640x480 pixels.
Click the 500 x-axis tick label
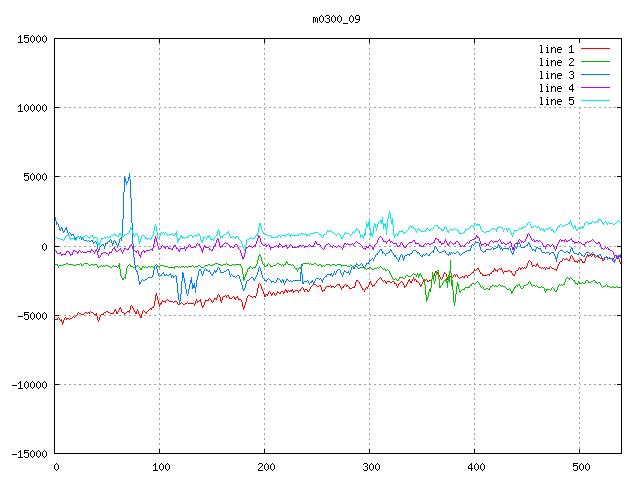(x=579, y=467)
